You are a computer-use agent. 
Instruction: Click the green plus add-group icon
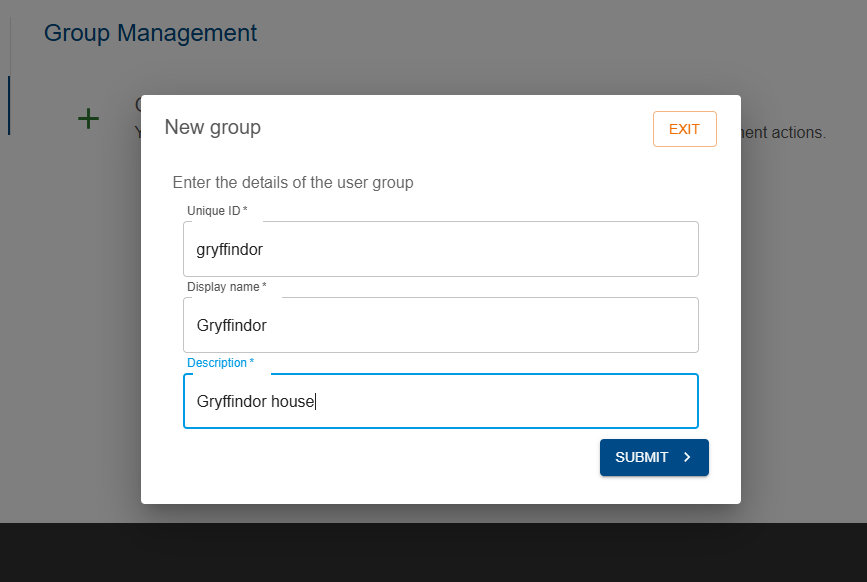[88, 119]
